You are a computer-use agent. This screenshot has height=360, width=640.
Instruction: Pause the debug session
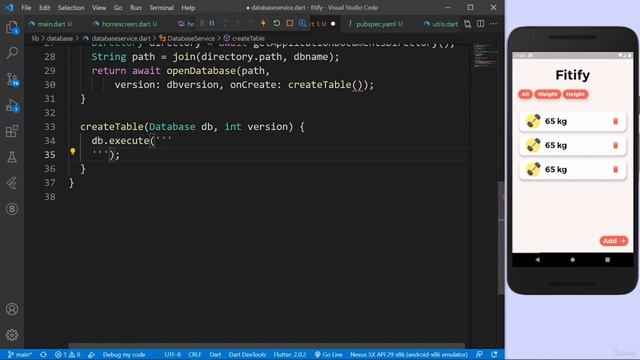coord(211,24)
